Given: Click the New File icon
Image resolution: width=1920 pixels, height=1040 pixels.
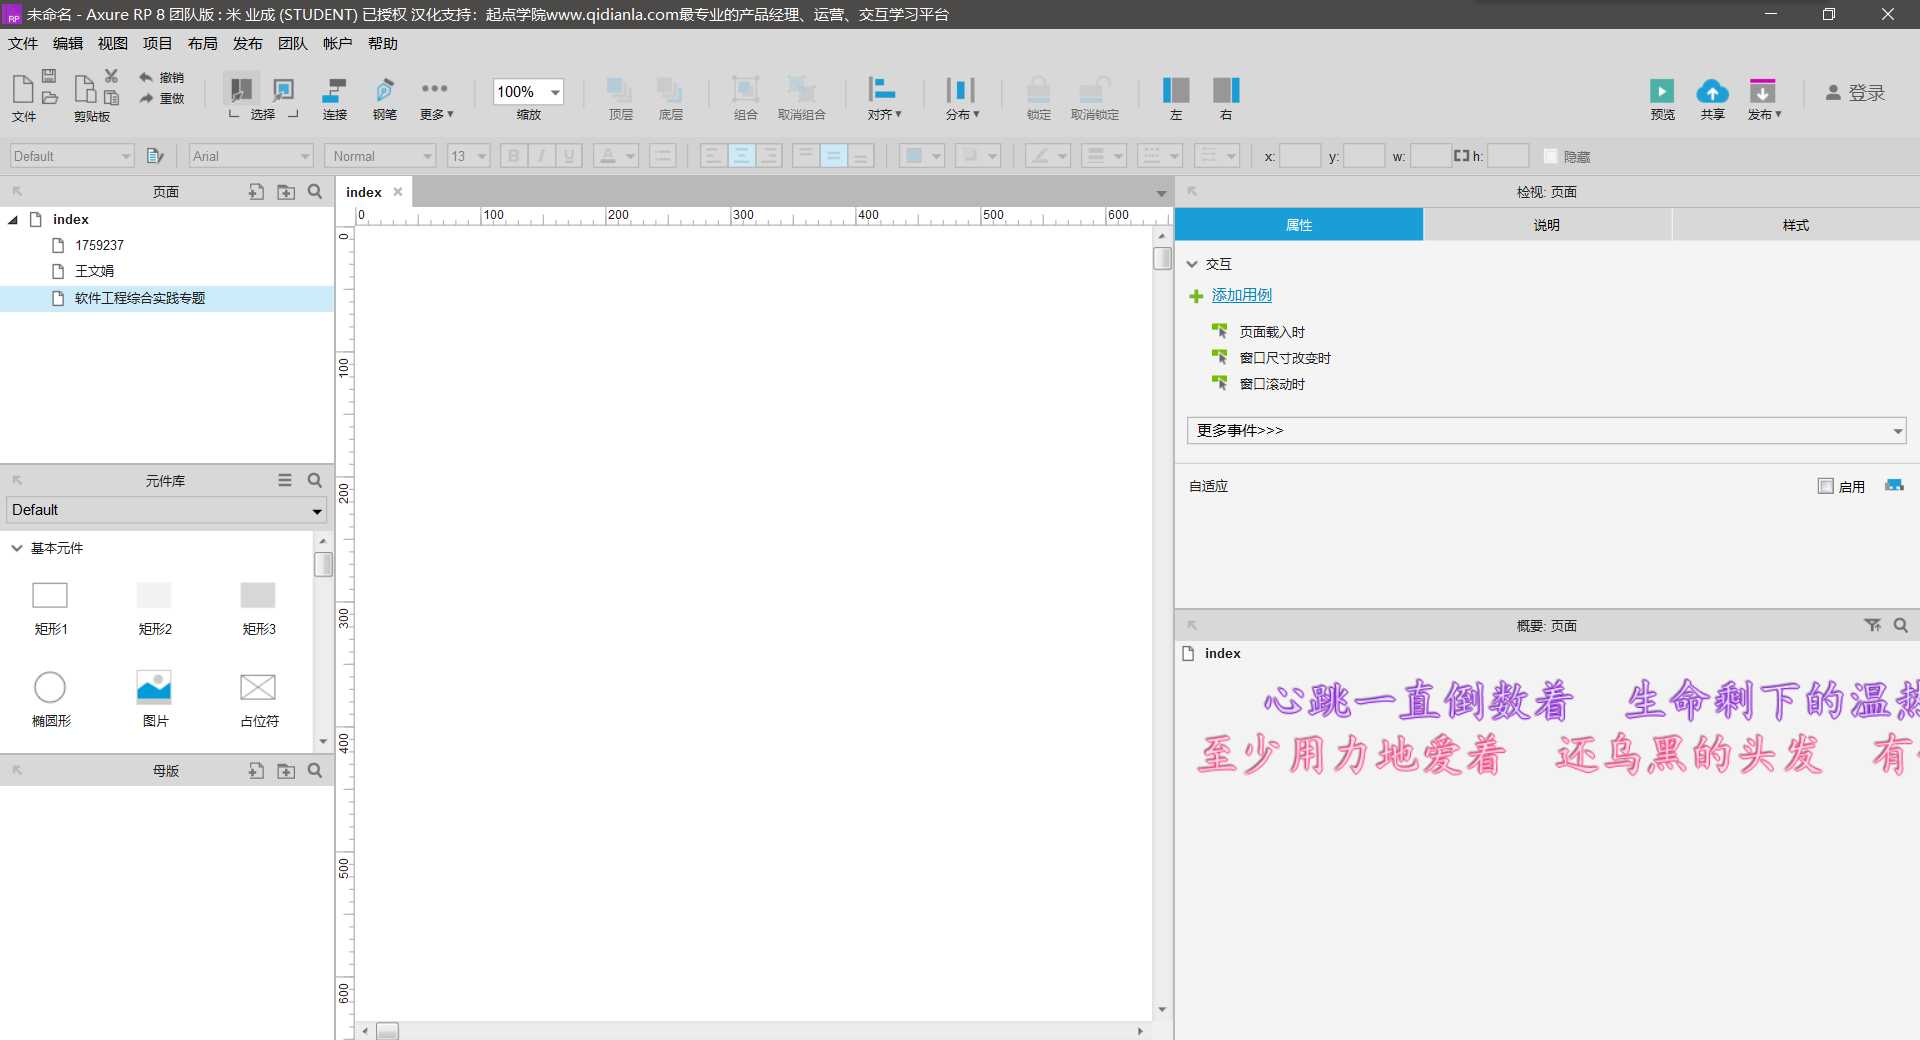Looking at the screenshot, I should (x=22, y=88).
